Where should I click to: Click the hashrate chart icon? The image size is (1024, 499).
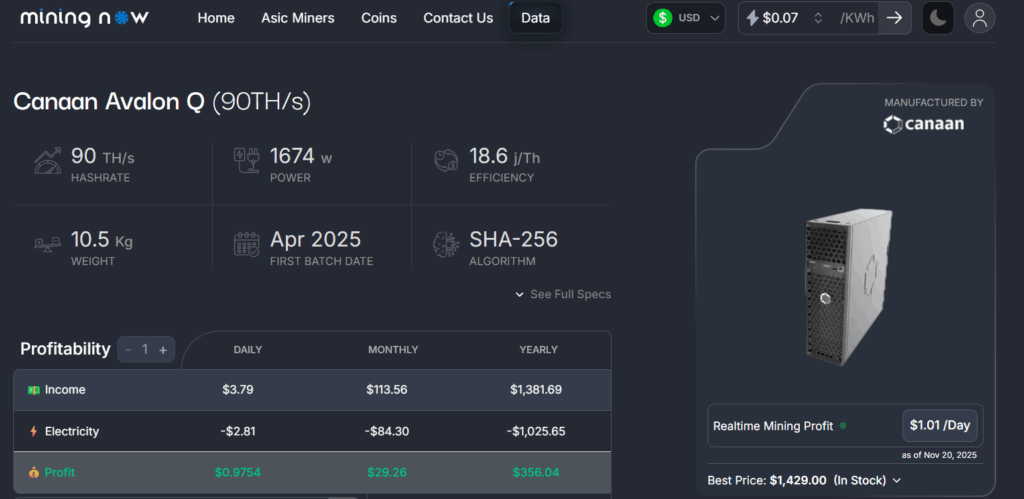pos(48,162)
